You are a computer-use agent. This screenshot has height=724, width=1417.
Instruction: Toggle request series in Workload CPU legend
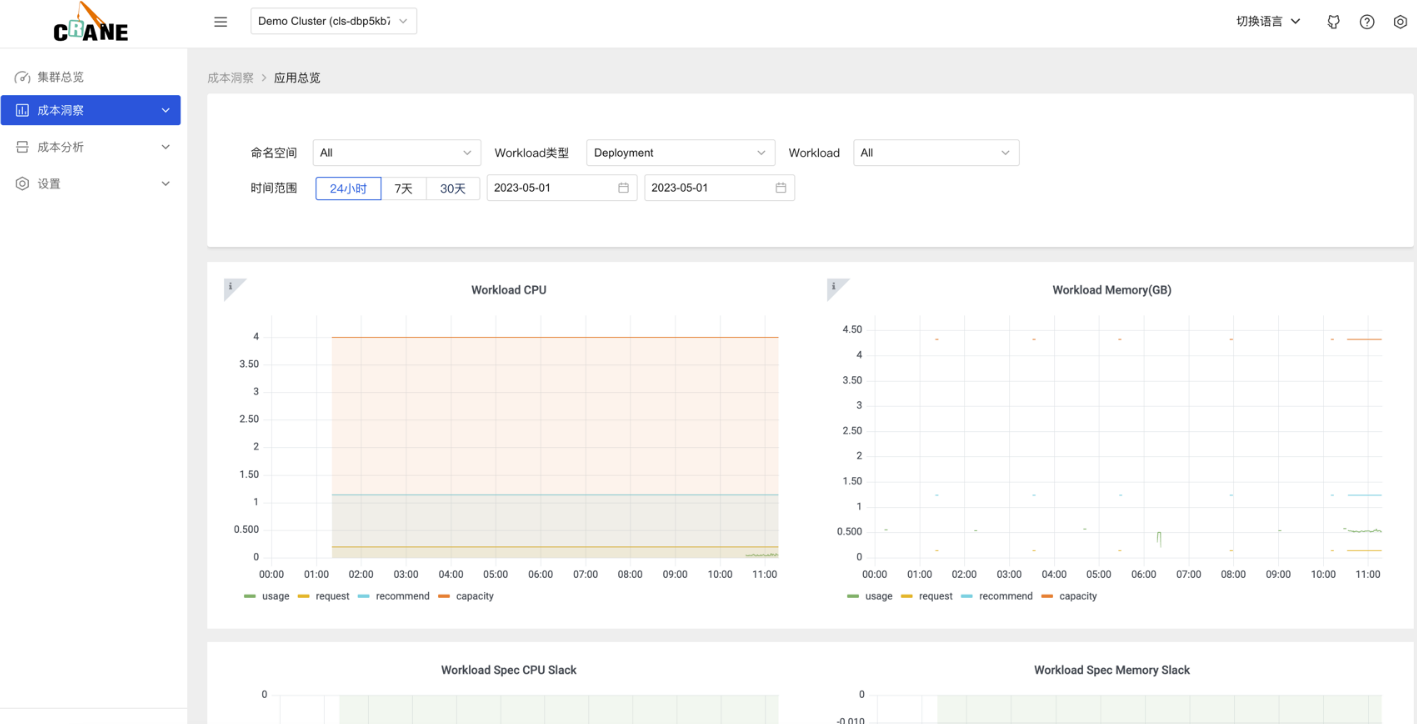324,596
